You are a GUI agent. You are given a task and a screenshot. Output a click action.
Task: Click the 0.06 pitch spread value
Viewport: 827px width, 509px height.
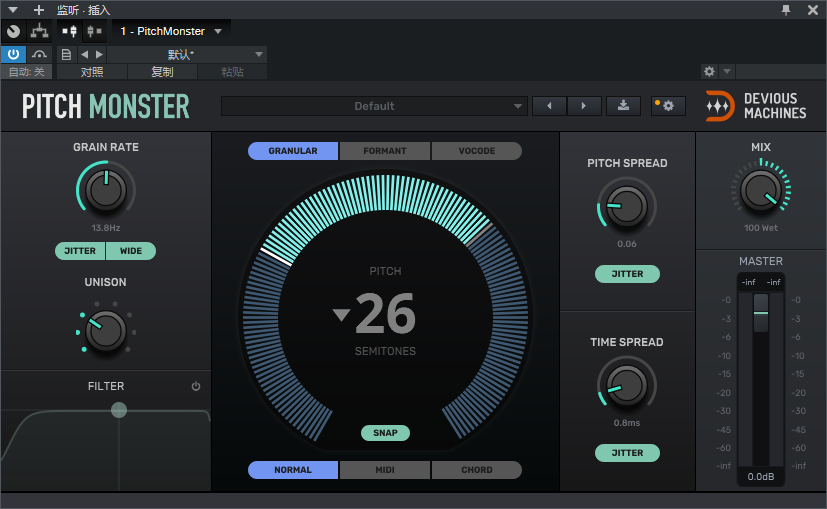pyautogui.click(x=627, y=244)
